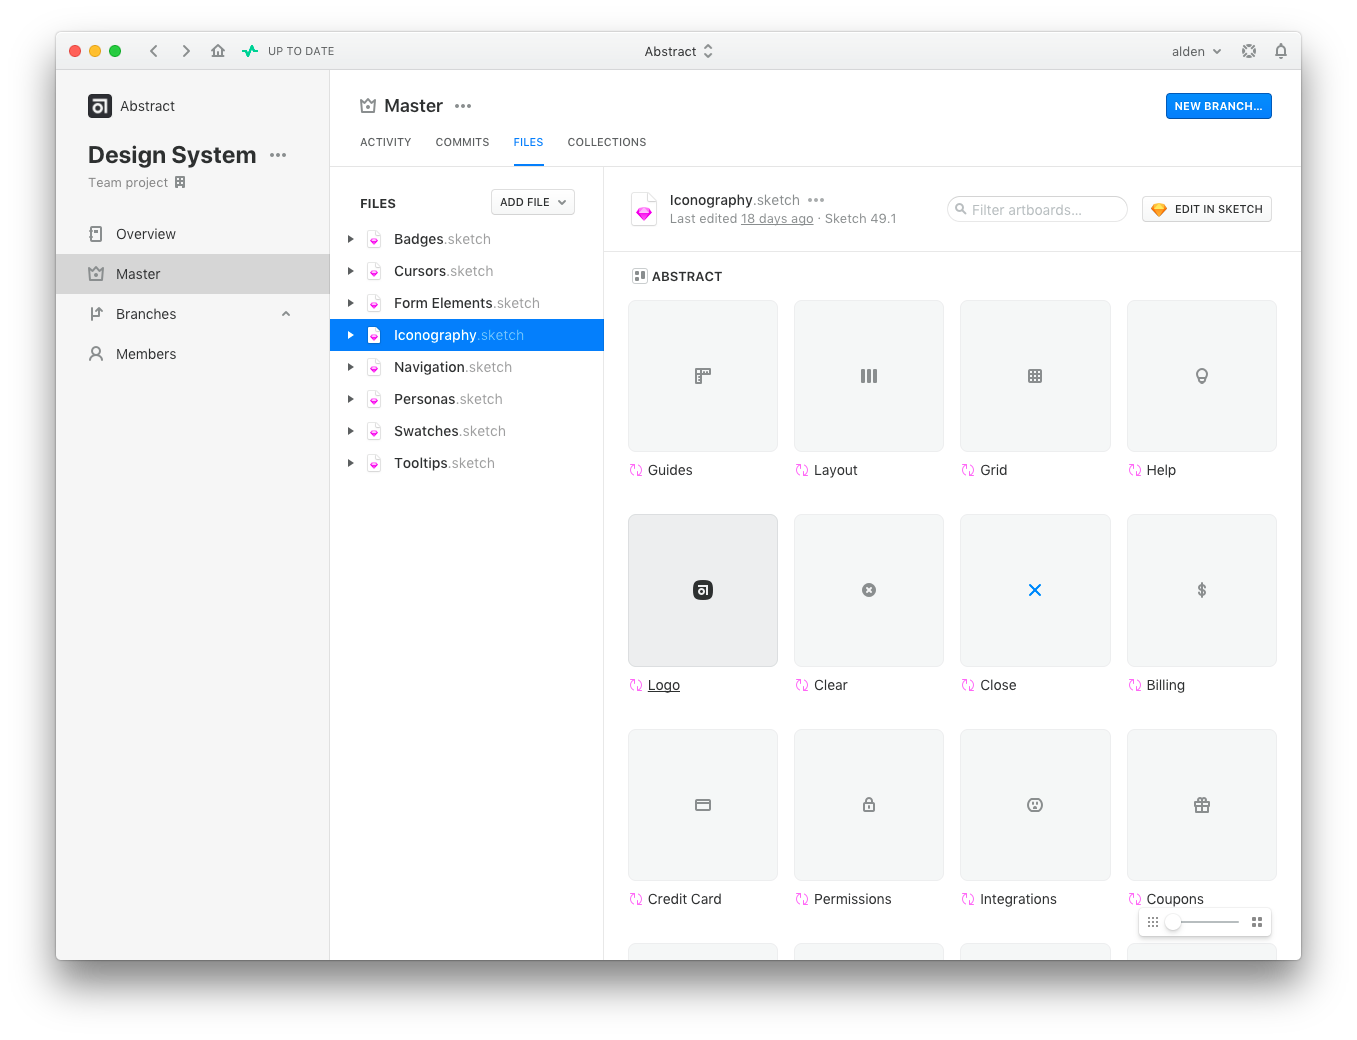Open the Clear artboard thumbnail
This screenshot has width=1357, height=1040.
click(869, 590)
